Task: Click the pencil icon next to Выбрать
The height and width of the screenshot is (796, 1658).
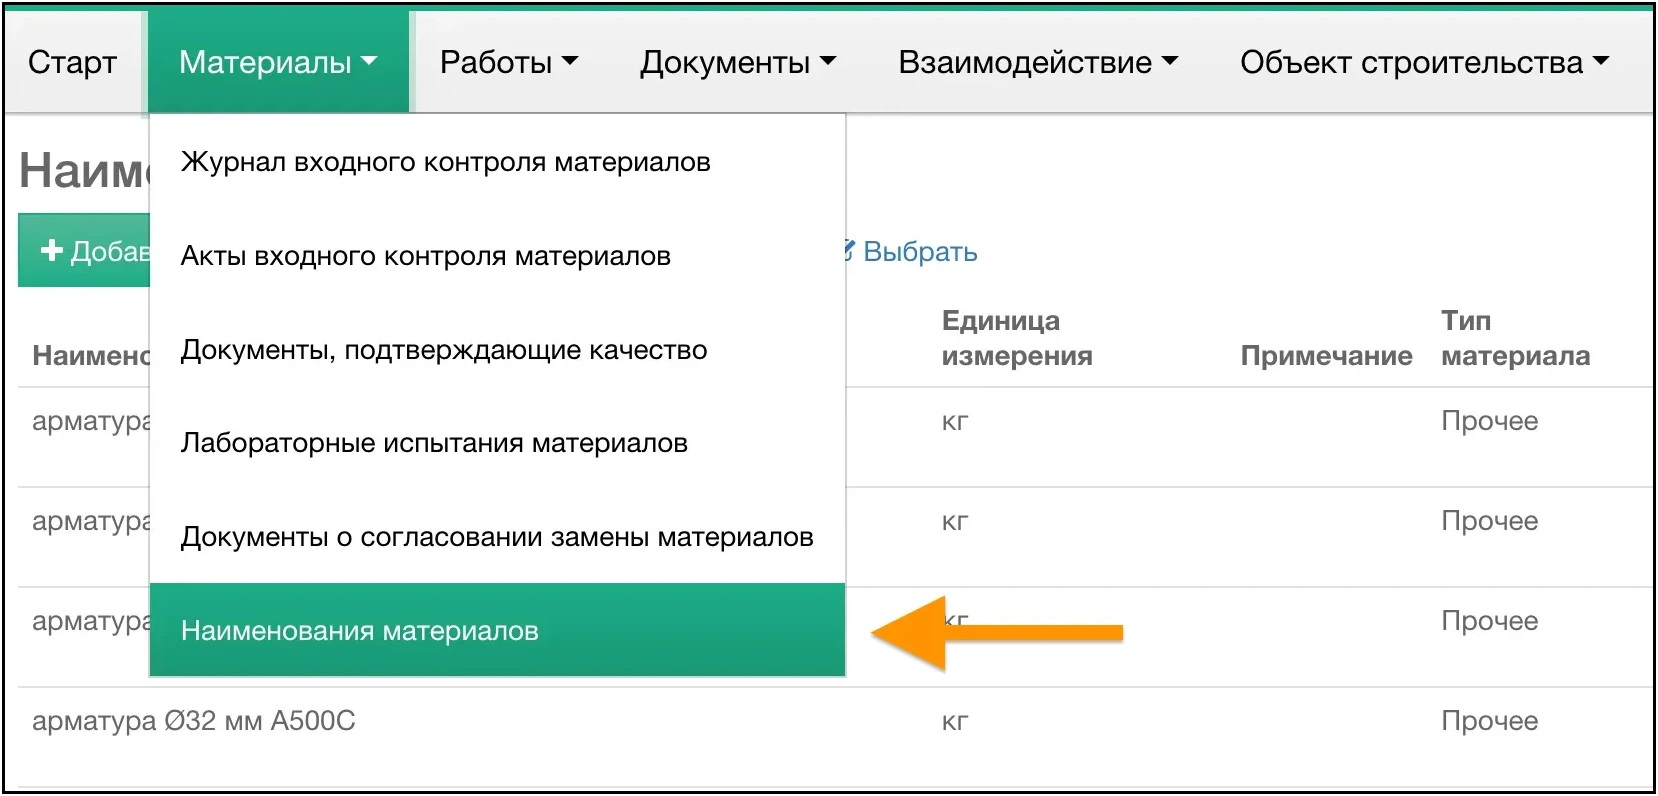Action: [x=848, y=252]
